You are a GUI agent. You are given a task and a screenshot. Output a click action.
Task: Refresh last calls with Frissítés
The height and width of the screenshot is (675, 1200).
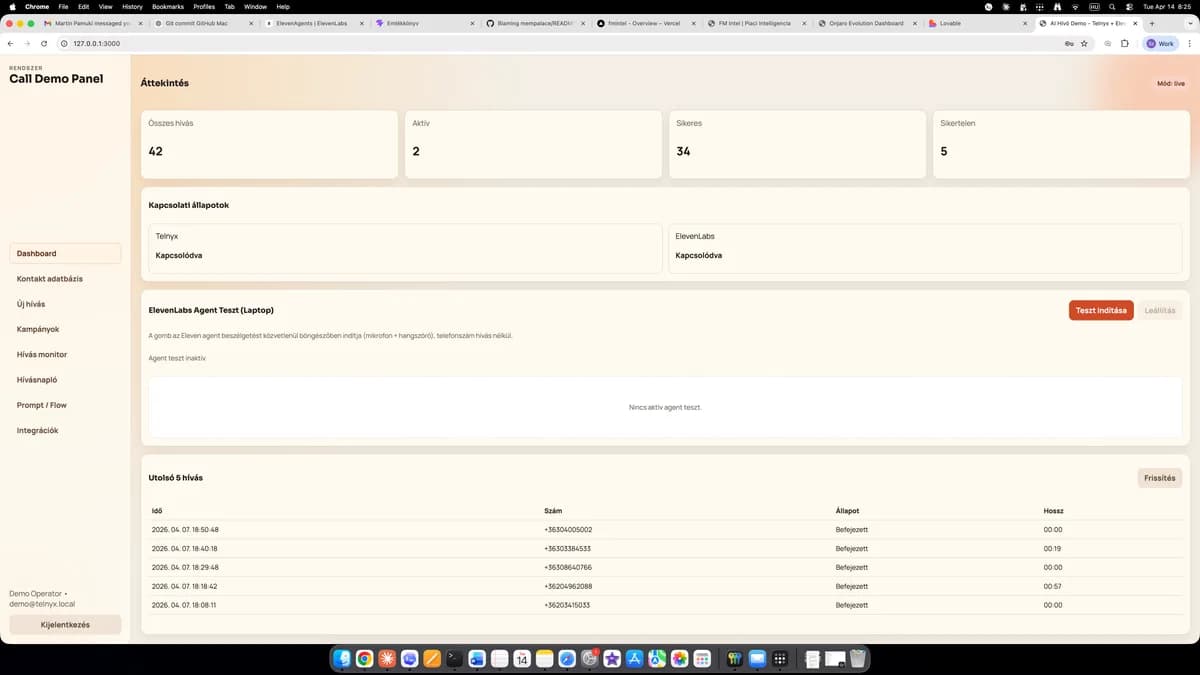[1160, 478]
